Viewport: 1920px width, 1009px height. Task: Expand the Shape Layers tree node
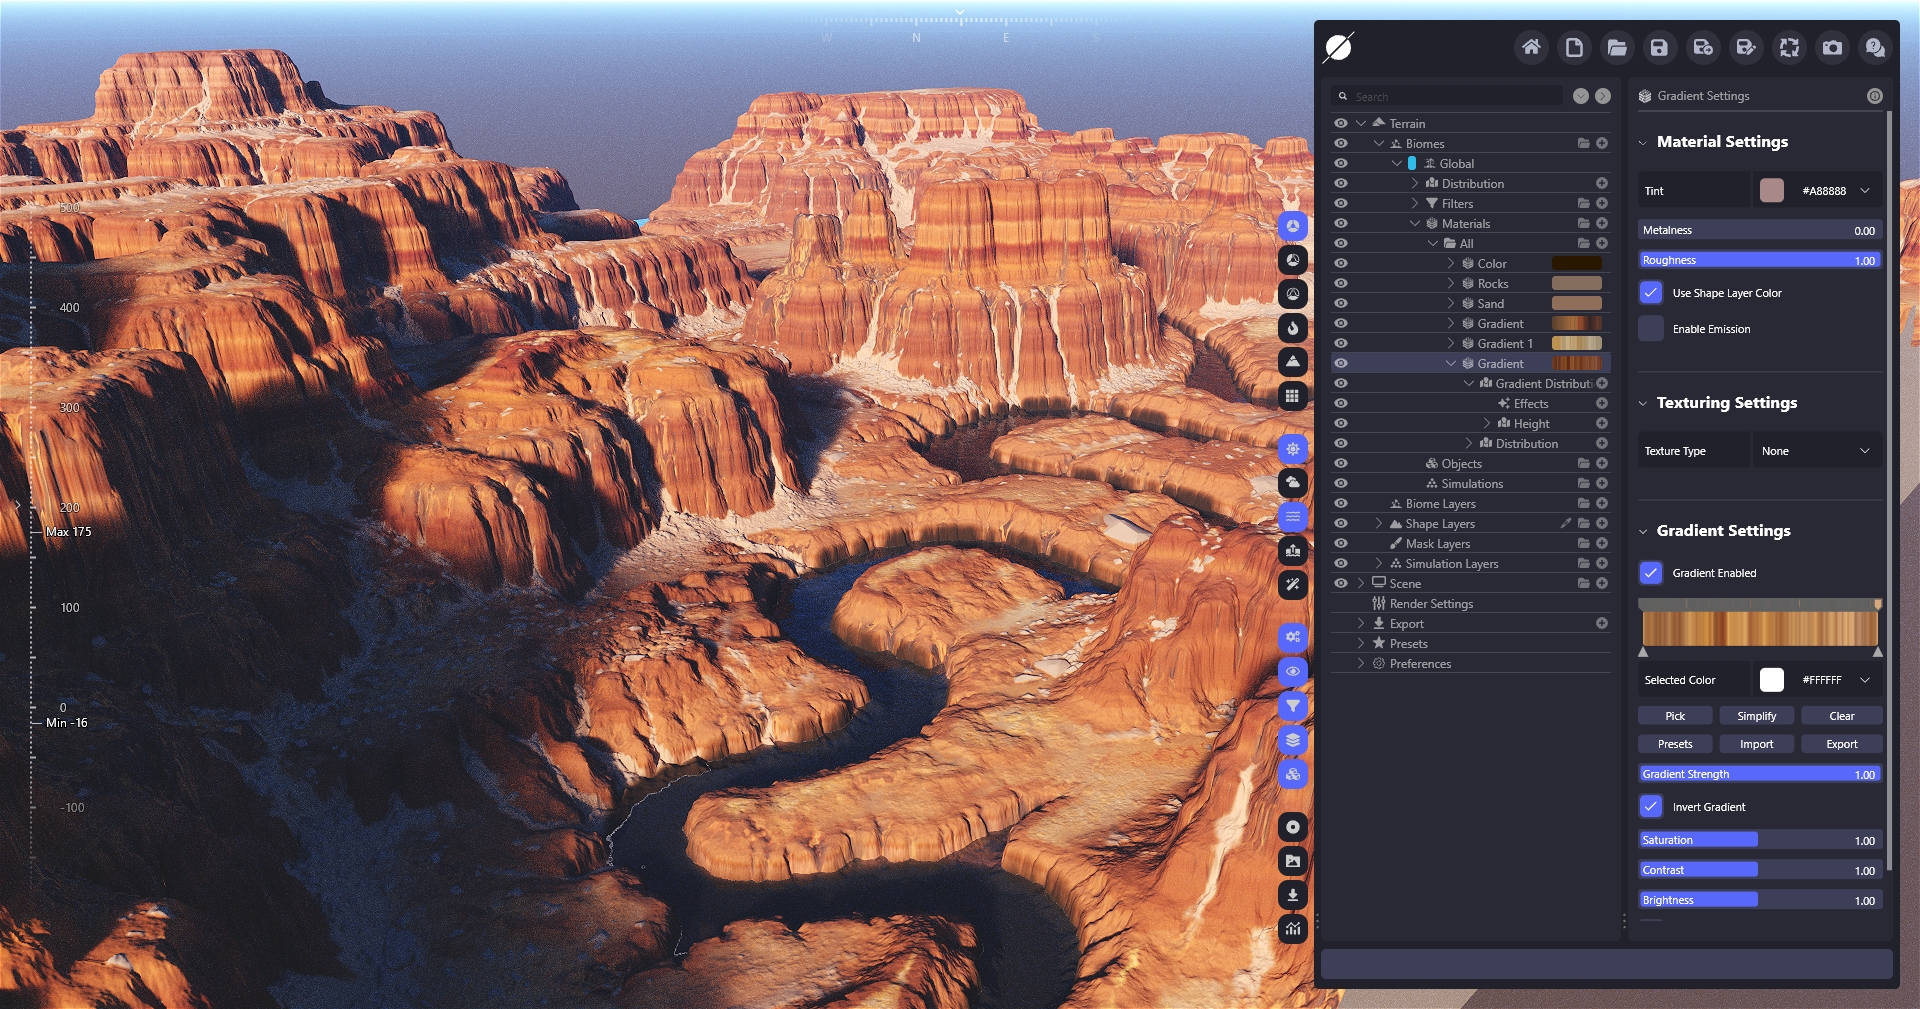tap(1379, 523)
